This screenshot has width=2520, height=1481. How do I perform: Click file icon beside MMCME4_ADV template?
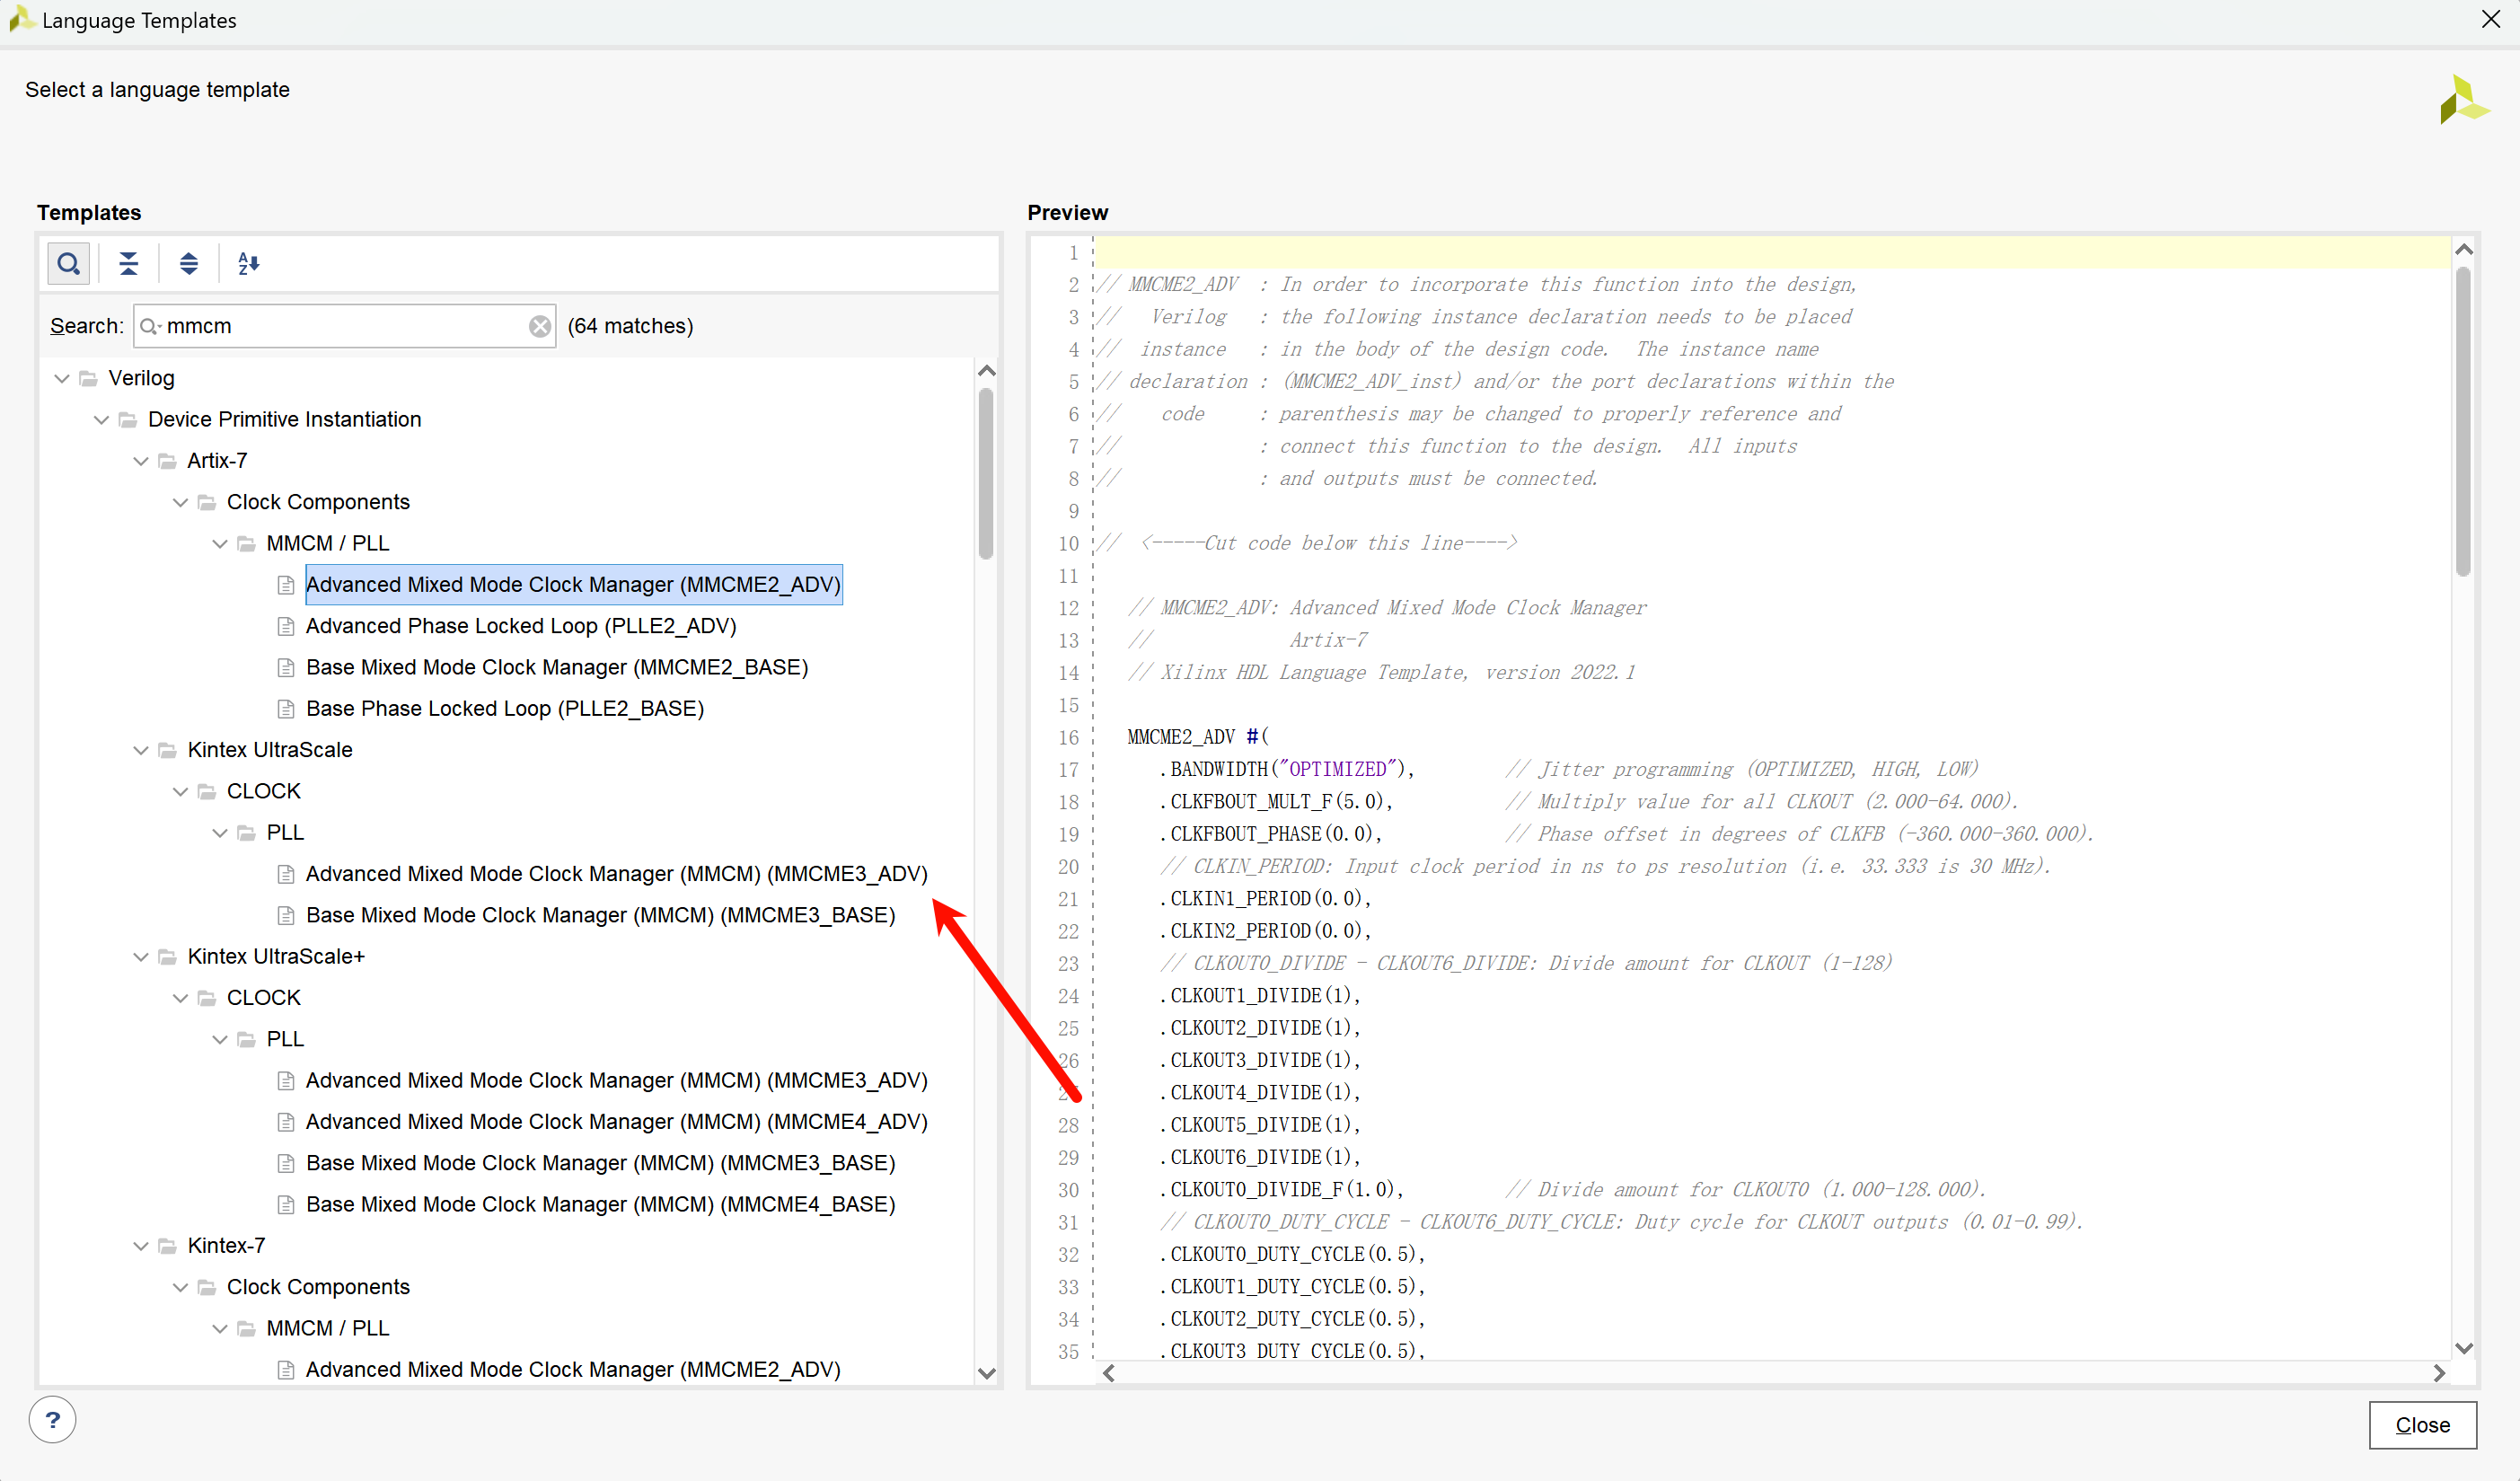[x=286, y=1122]
